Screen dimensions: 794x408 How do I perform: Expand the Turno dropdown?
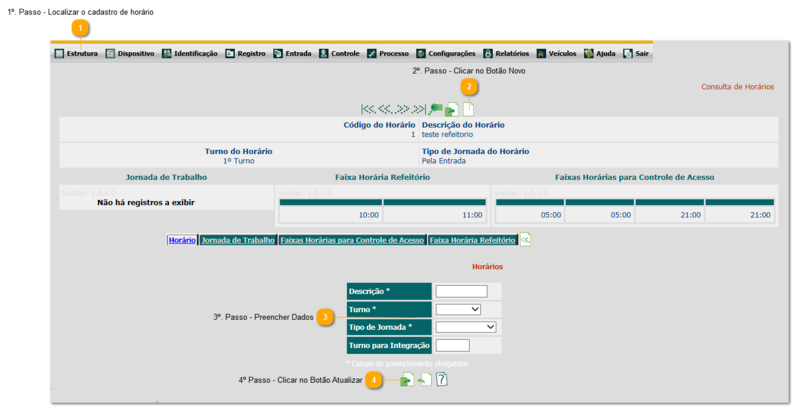click(458, 309)
